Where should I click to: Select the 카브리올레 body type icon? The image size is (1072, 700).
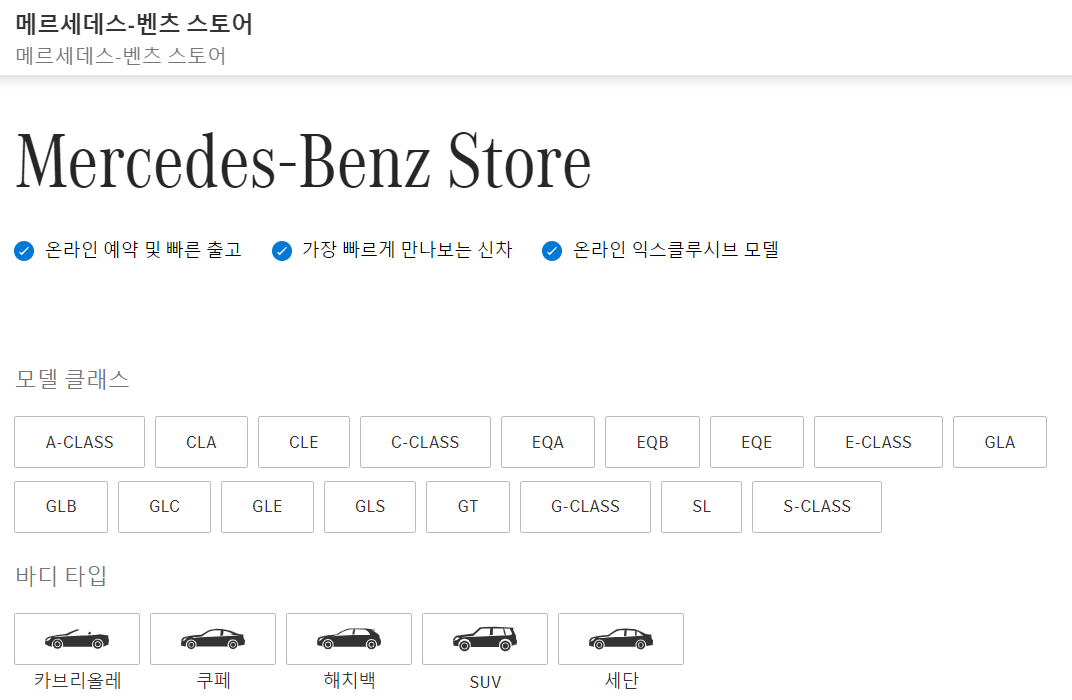pos(76,638)
